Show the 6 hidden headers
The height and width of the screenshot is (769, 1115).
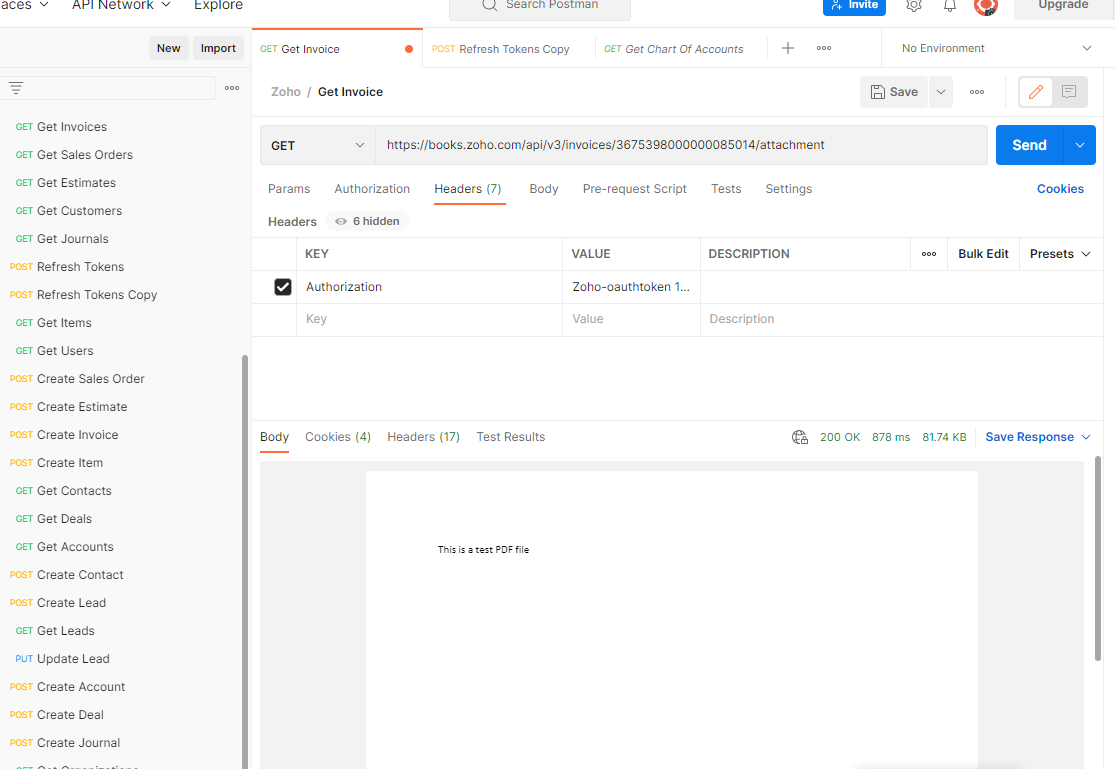click(x=368, y=221)
